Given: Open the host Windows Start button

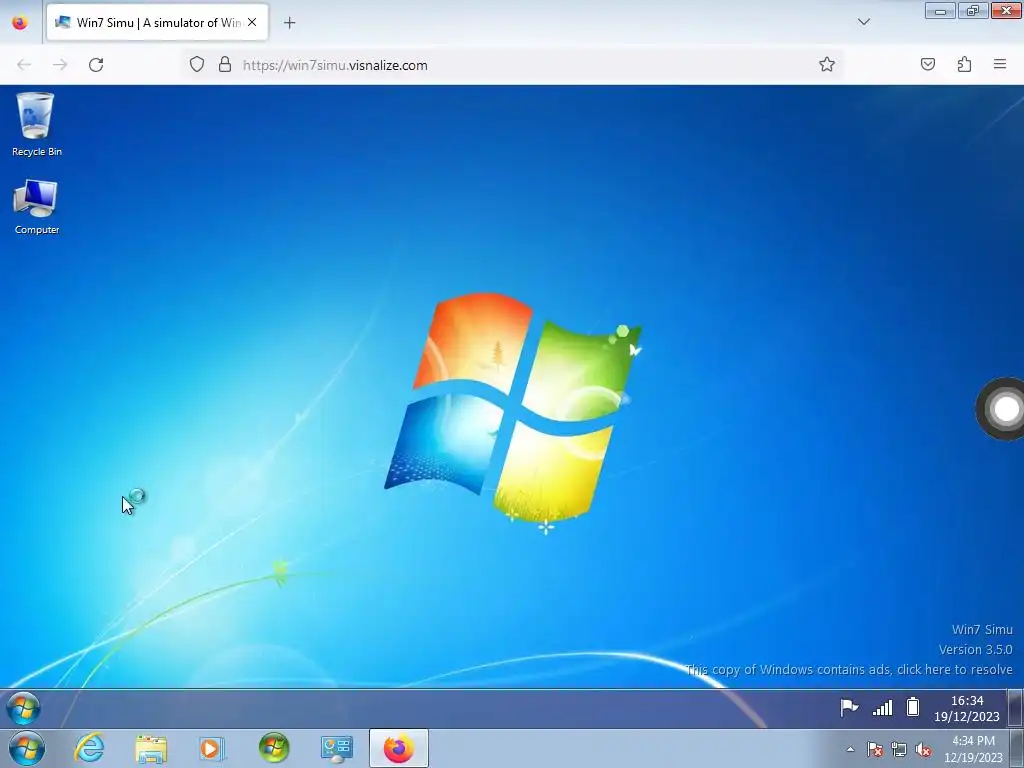Looking at the screenshot, I should click(x=27, y=748).
